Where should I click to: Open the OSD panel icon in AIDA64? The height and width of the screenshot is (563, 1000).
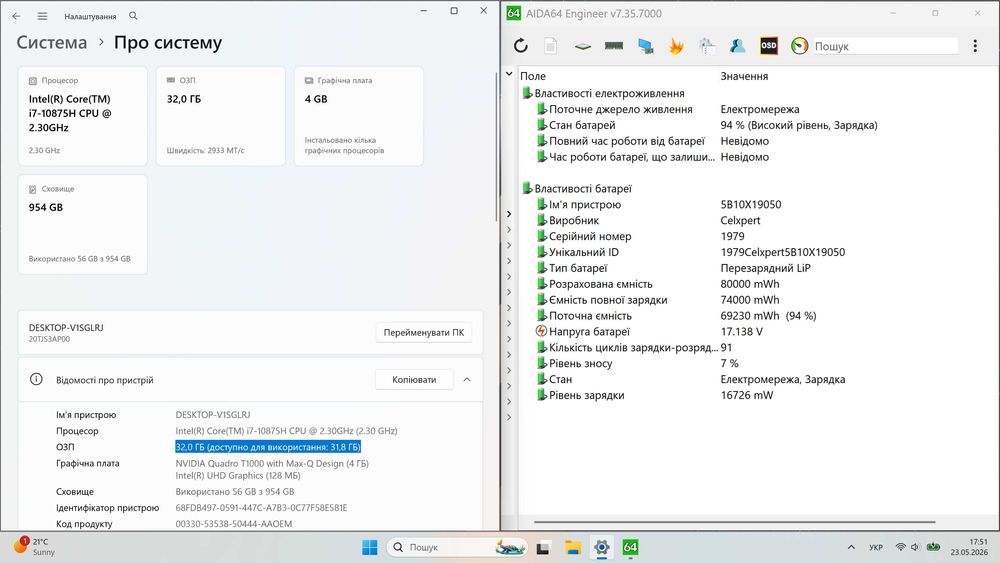768,45
